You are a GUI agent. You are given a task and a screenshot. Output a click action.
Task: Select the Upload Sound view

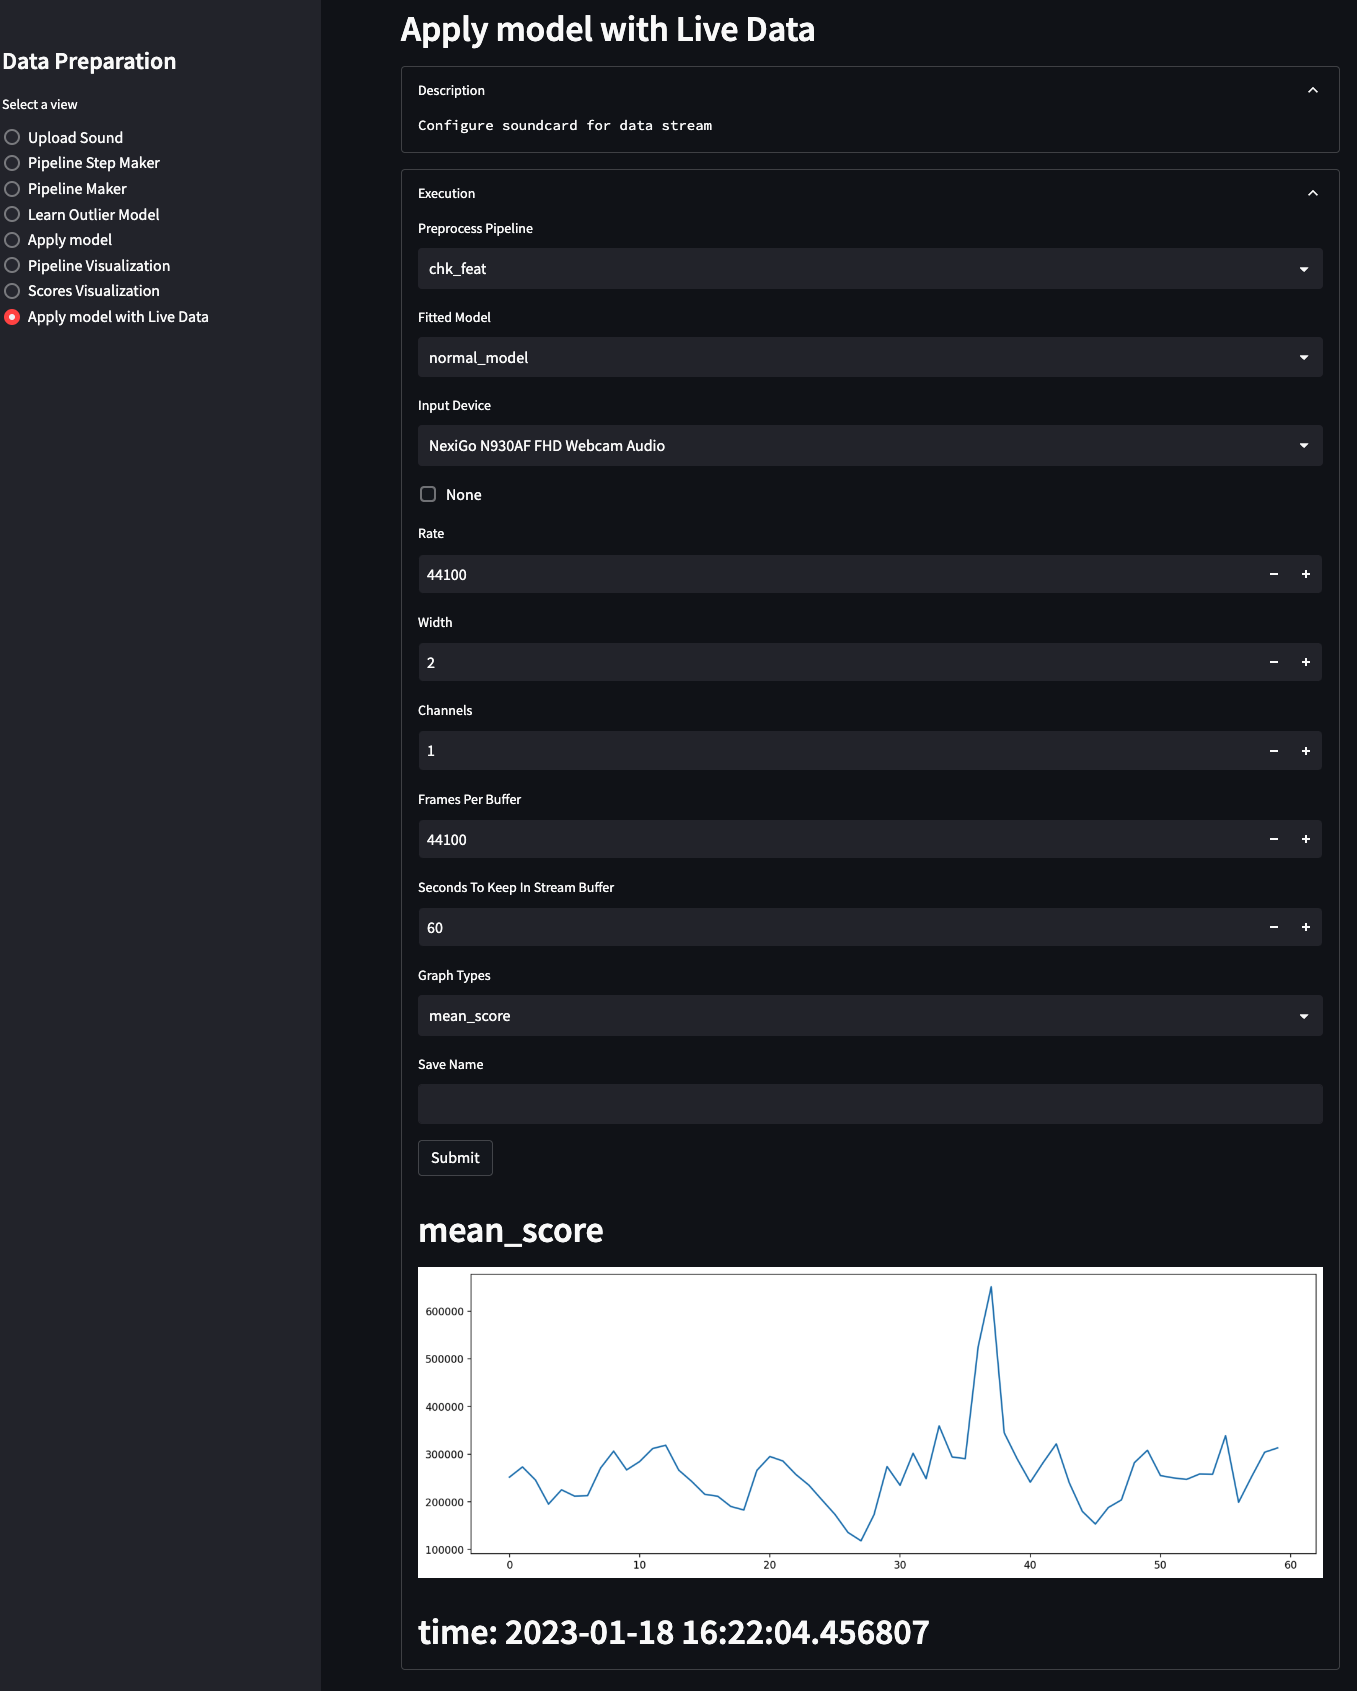tap(64, 137)
